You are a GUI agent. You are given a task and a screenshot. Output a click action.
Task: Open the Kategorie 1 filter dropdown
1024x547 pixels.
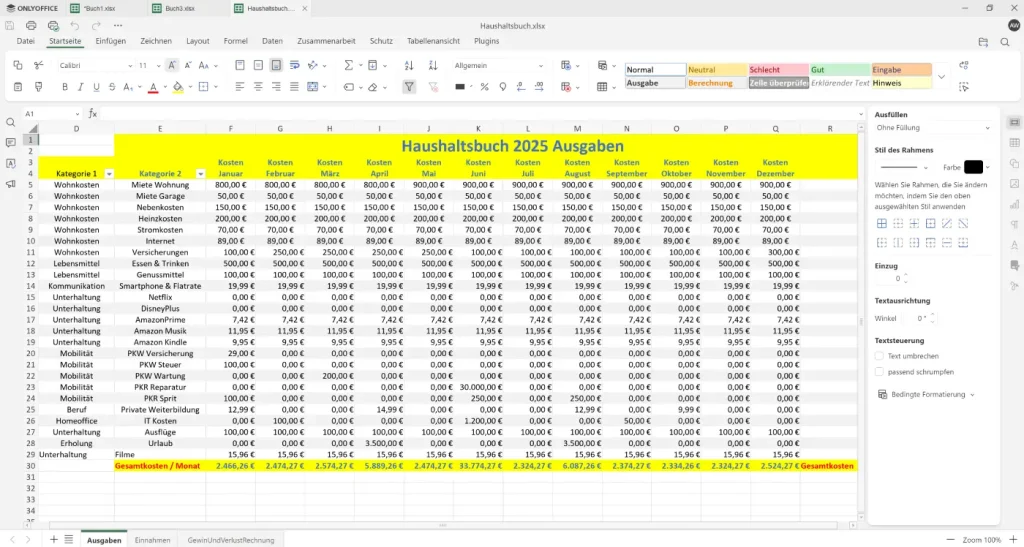pyautogui.click(x=109, y=174)
